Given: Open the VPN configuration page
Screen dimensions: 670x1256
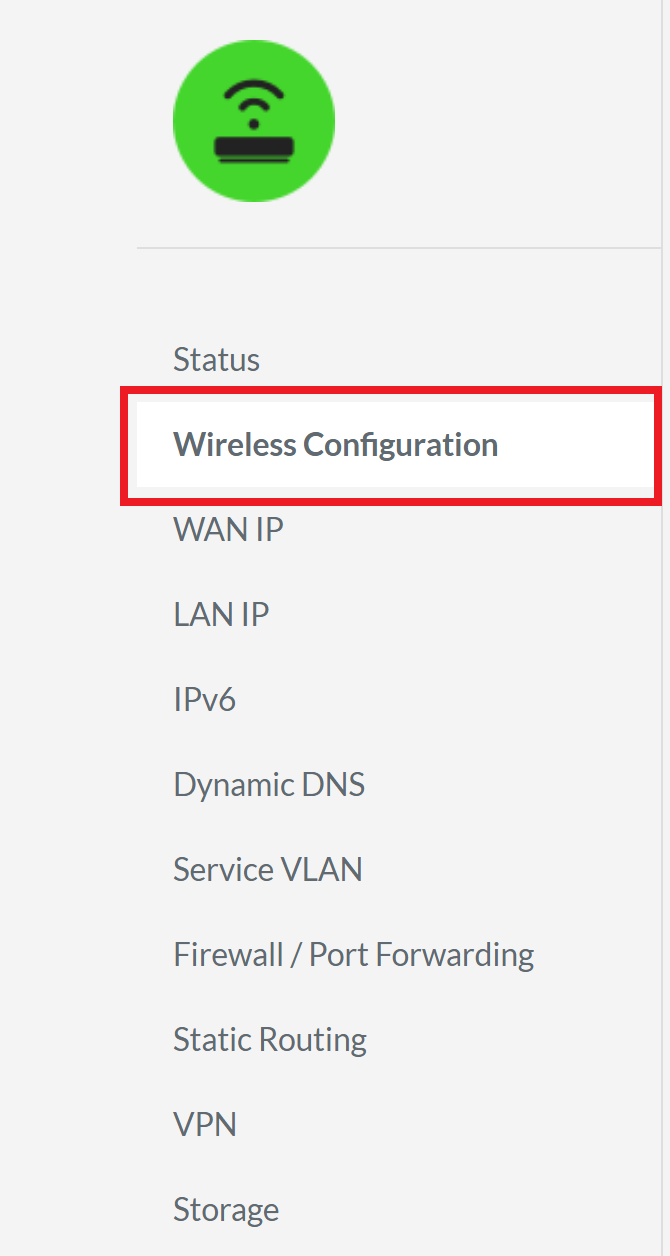Looking at the screenshot, I should (204, 1124).
